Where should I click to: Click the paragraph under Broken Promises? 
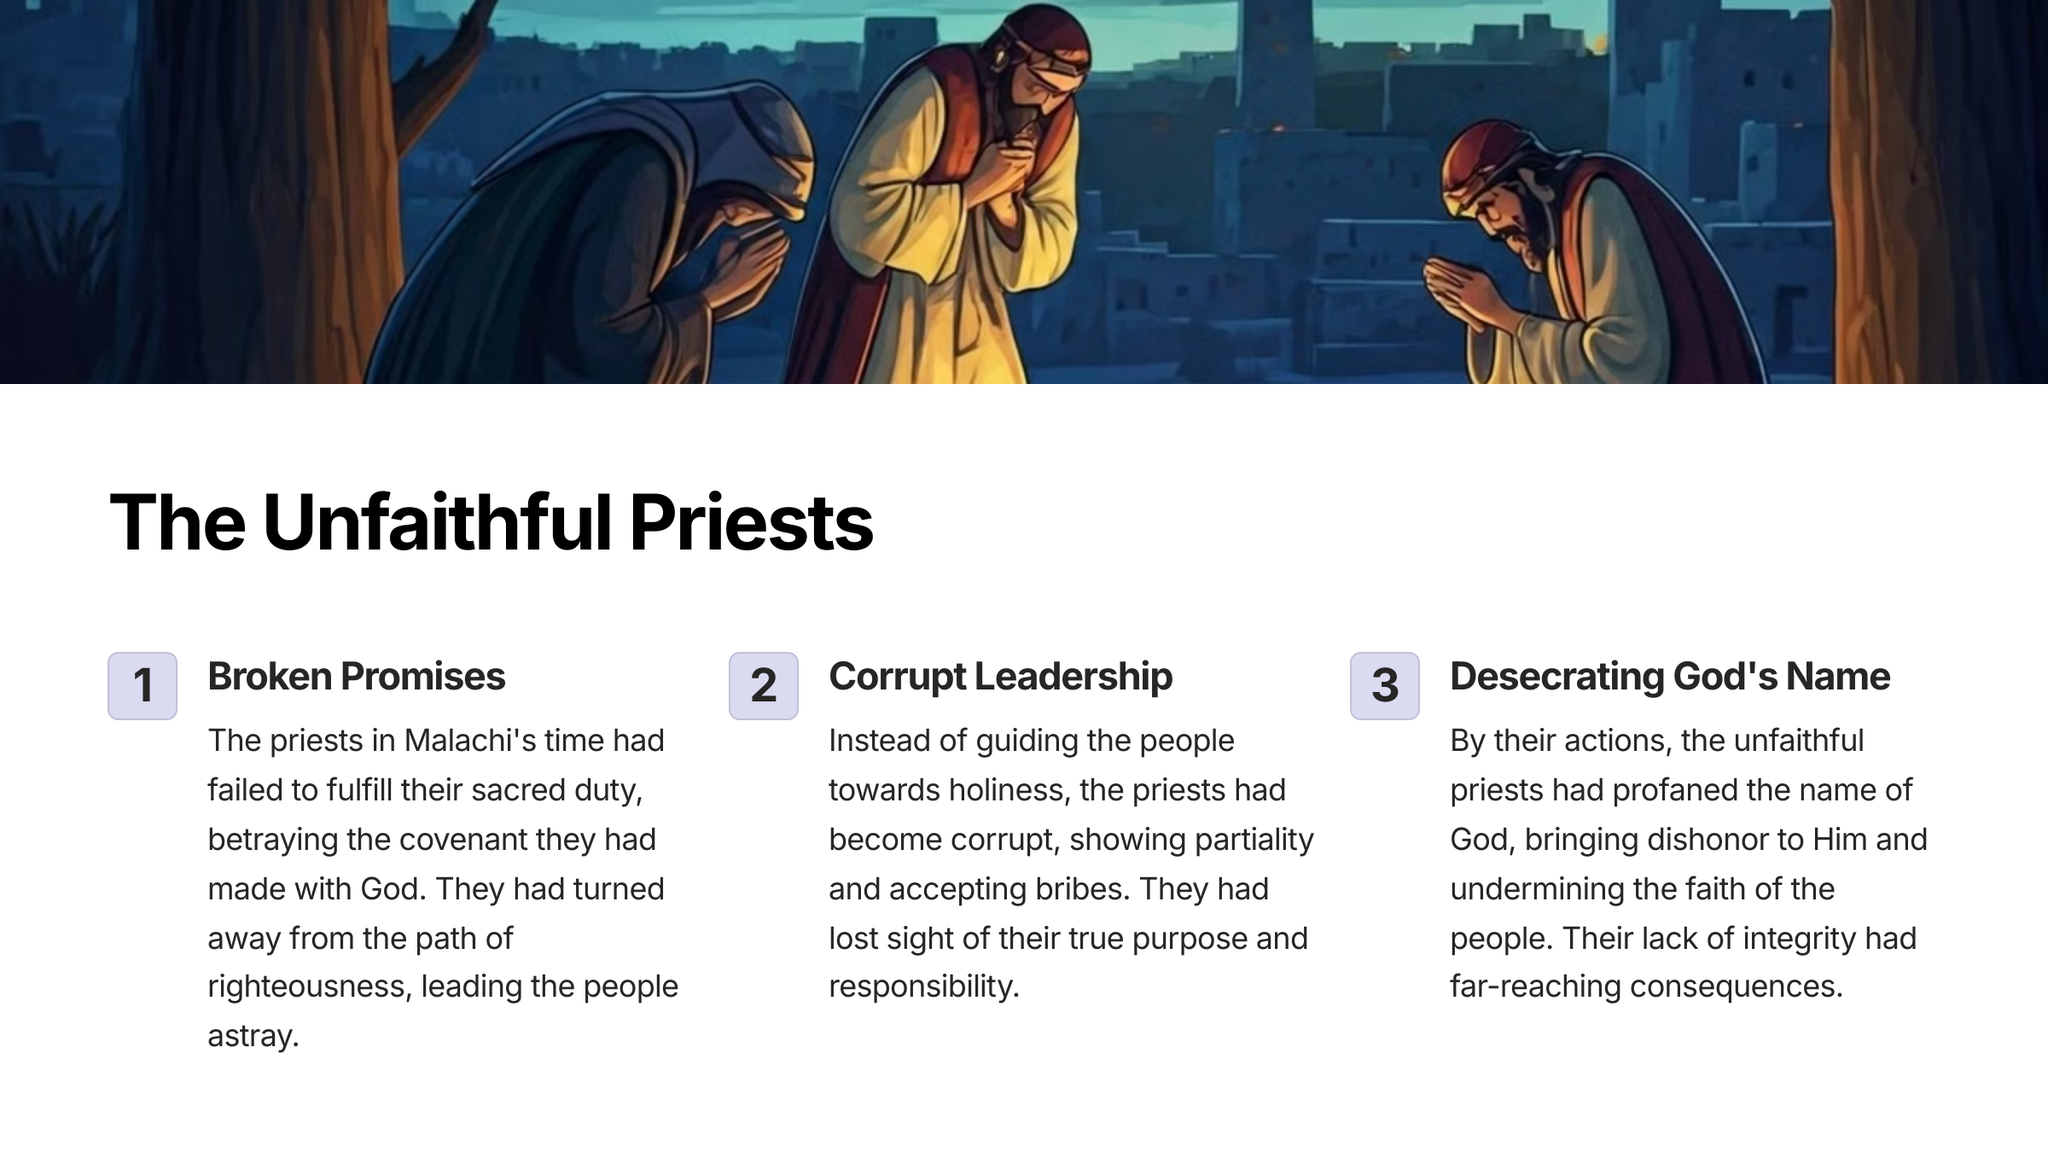click(x=443, y=887)
